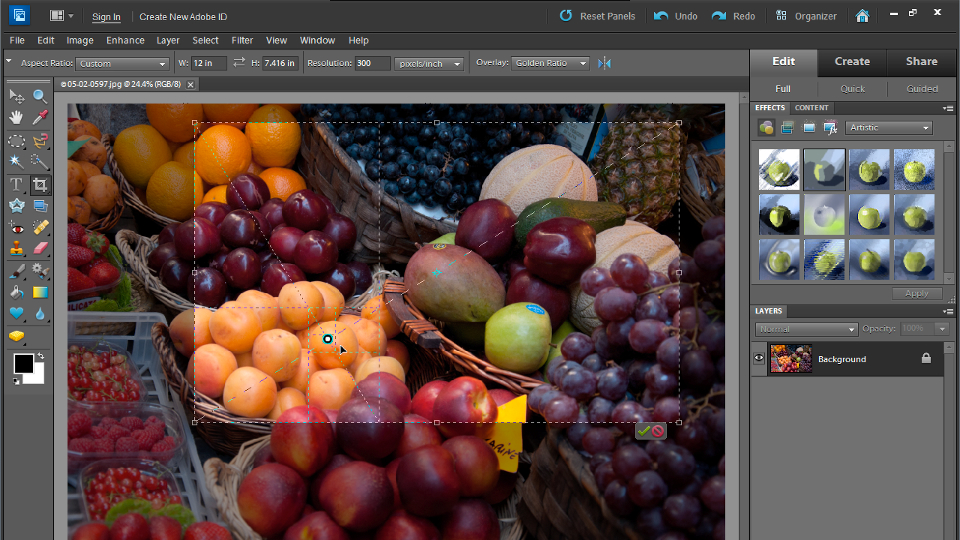Screen dimensions: 960x540
Task: Select the Magic Wand tool
Action: pos(17,162)
